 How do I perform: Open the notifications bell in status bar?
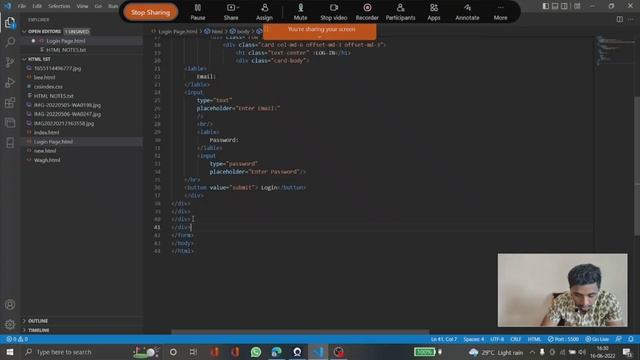coord(631,339)
